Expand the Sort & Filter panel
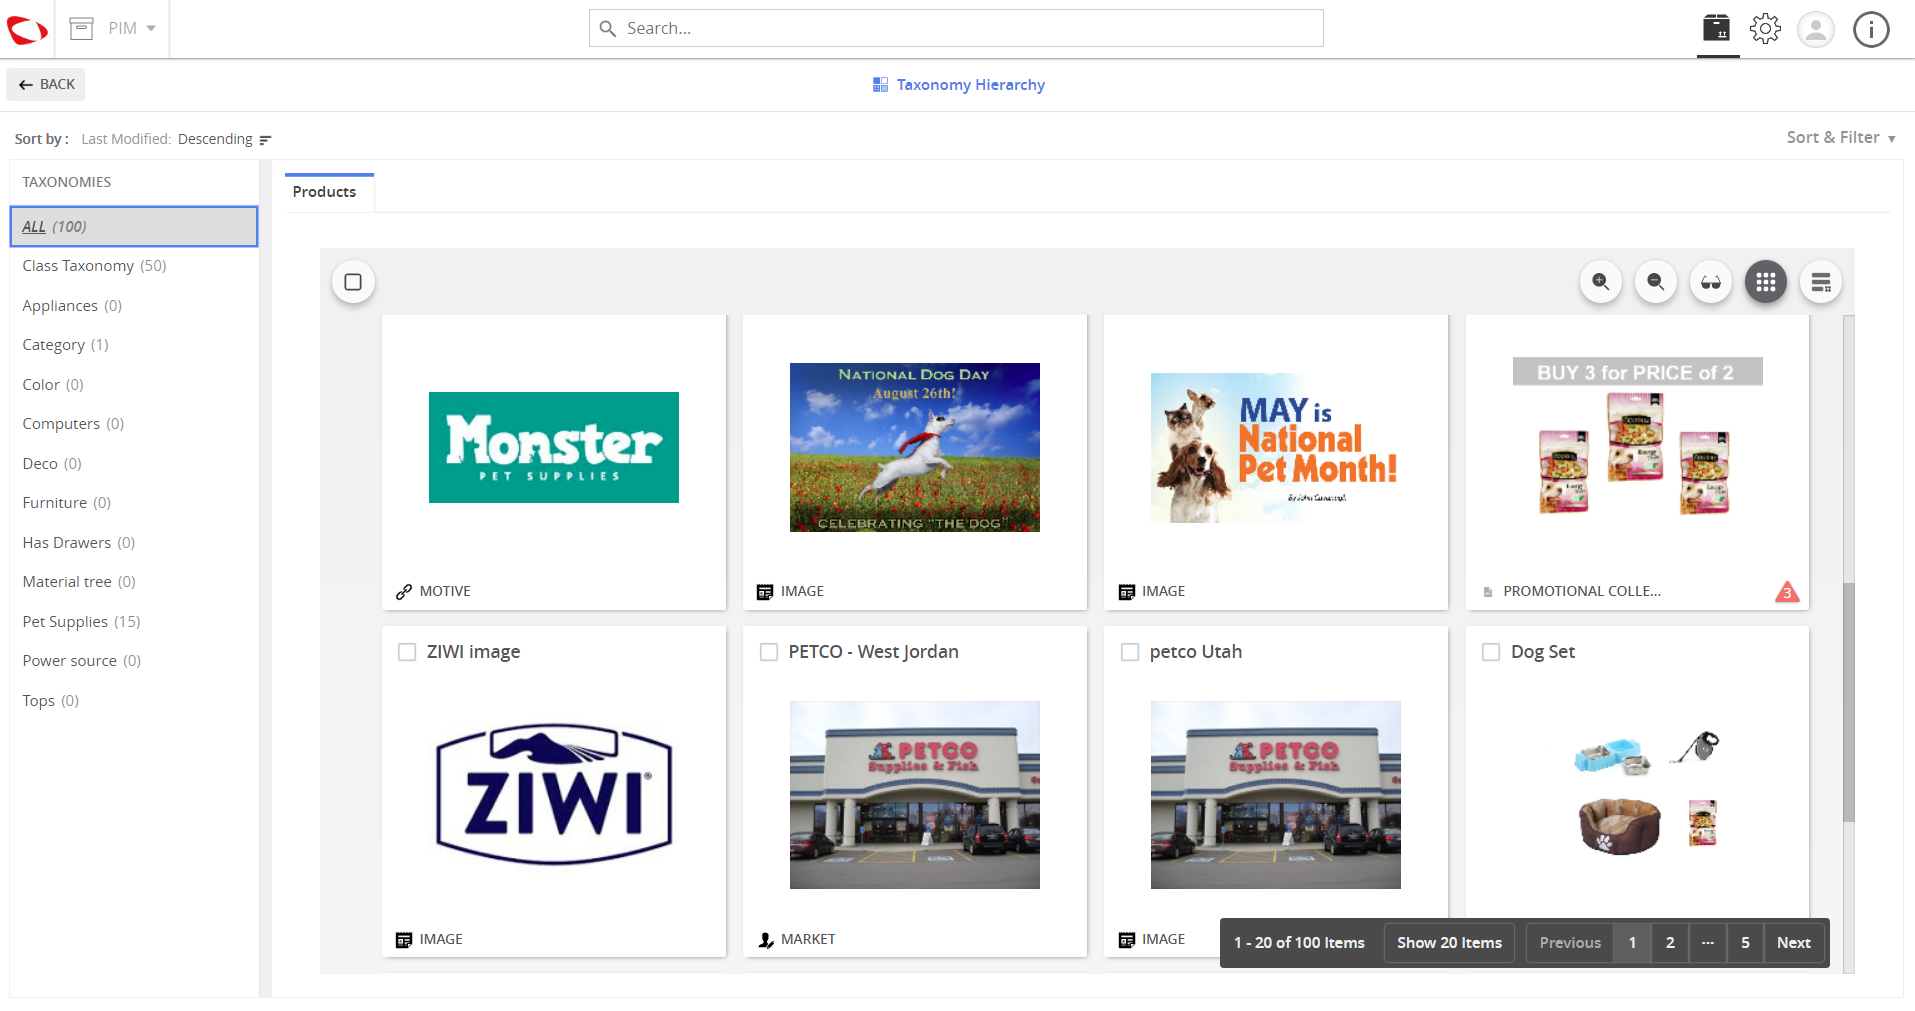Screen dimensions: 1915x1011 click(x=1841, y=138)
